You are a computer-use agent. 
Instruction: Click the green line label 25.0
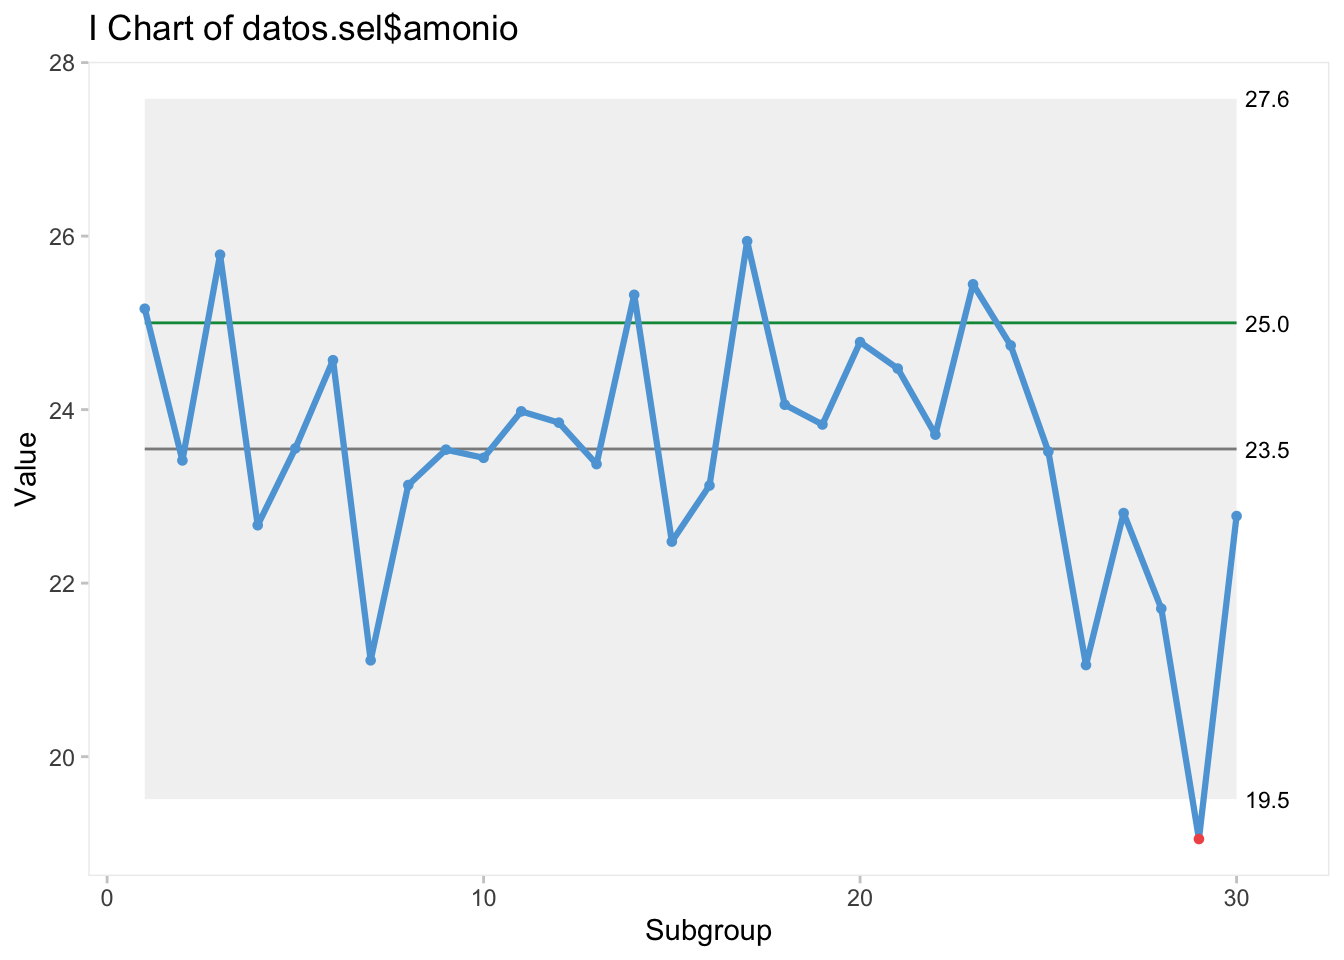pos(1266,324)
